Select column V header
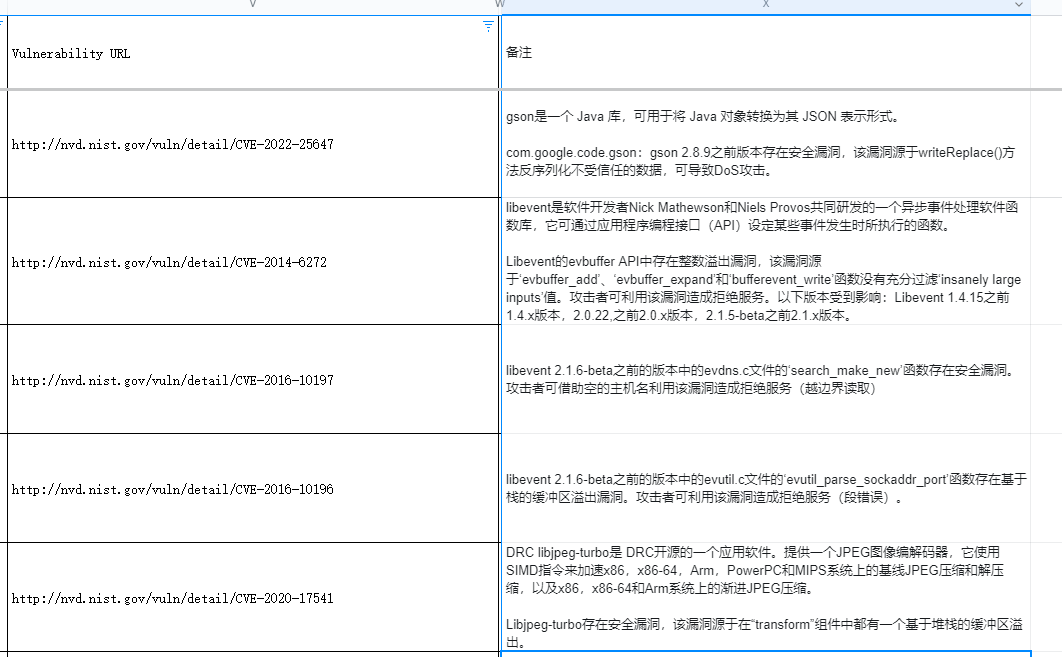Viewport: 1062px width, 657px height. click(x=252, y=5)
